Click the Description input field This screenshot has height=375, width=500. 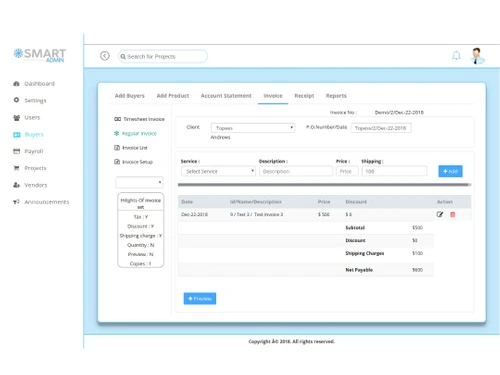pyautogui.click(x=296, y=171)
